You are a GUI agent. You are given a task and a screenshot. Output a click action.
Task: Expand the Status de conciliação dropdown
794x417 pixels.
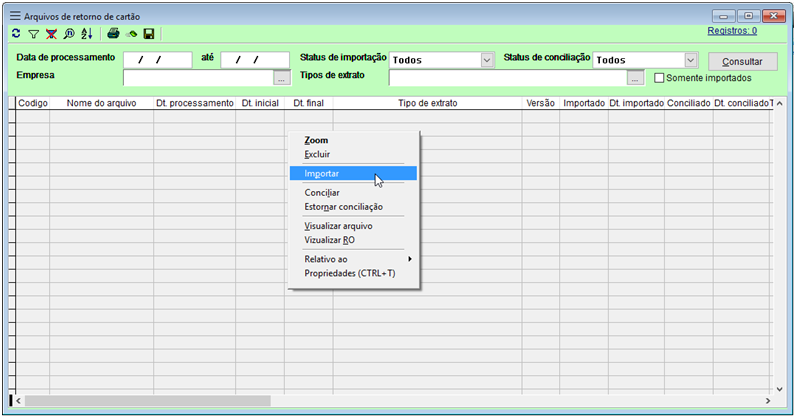click(690, 60)
